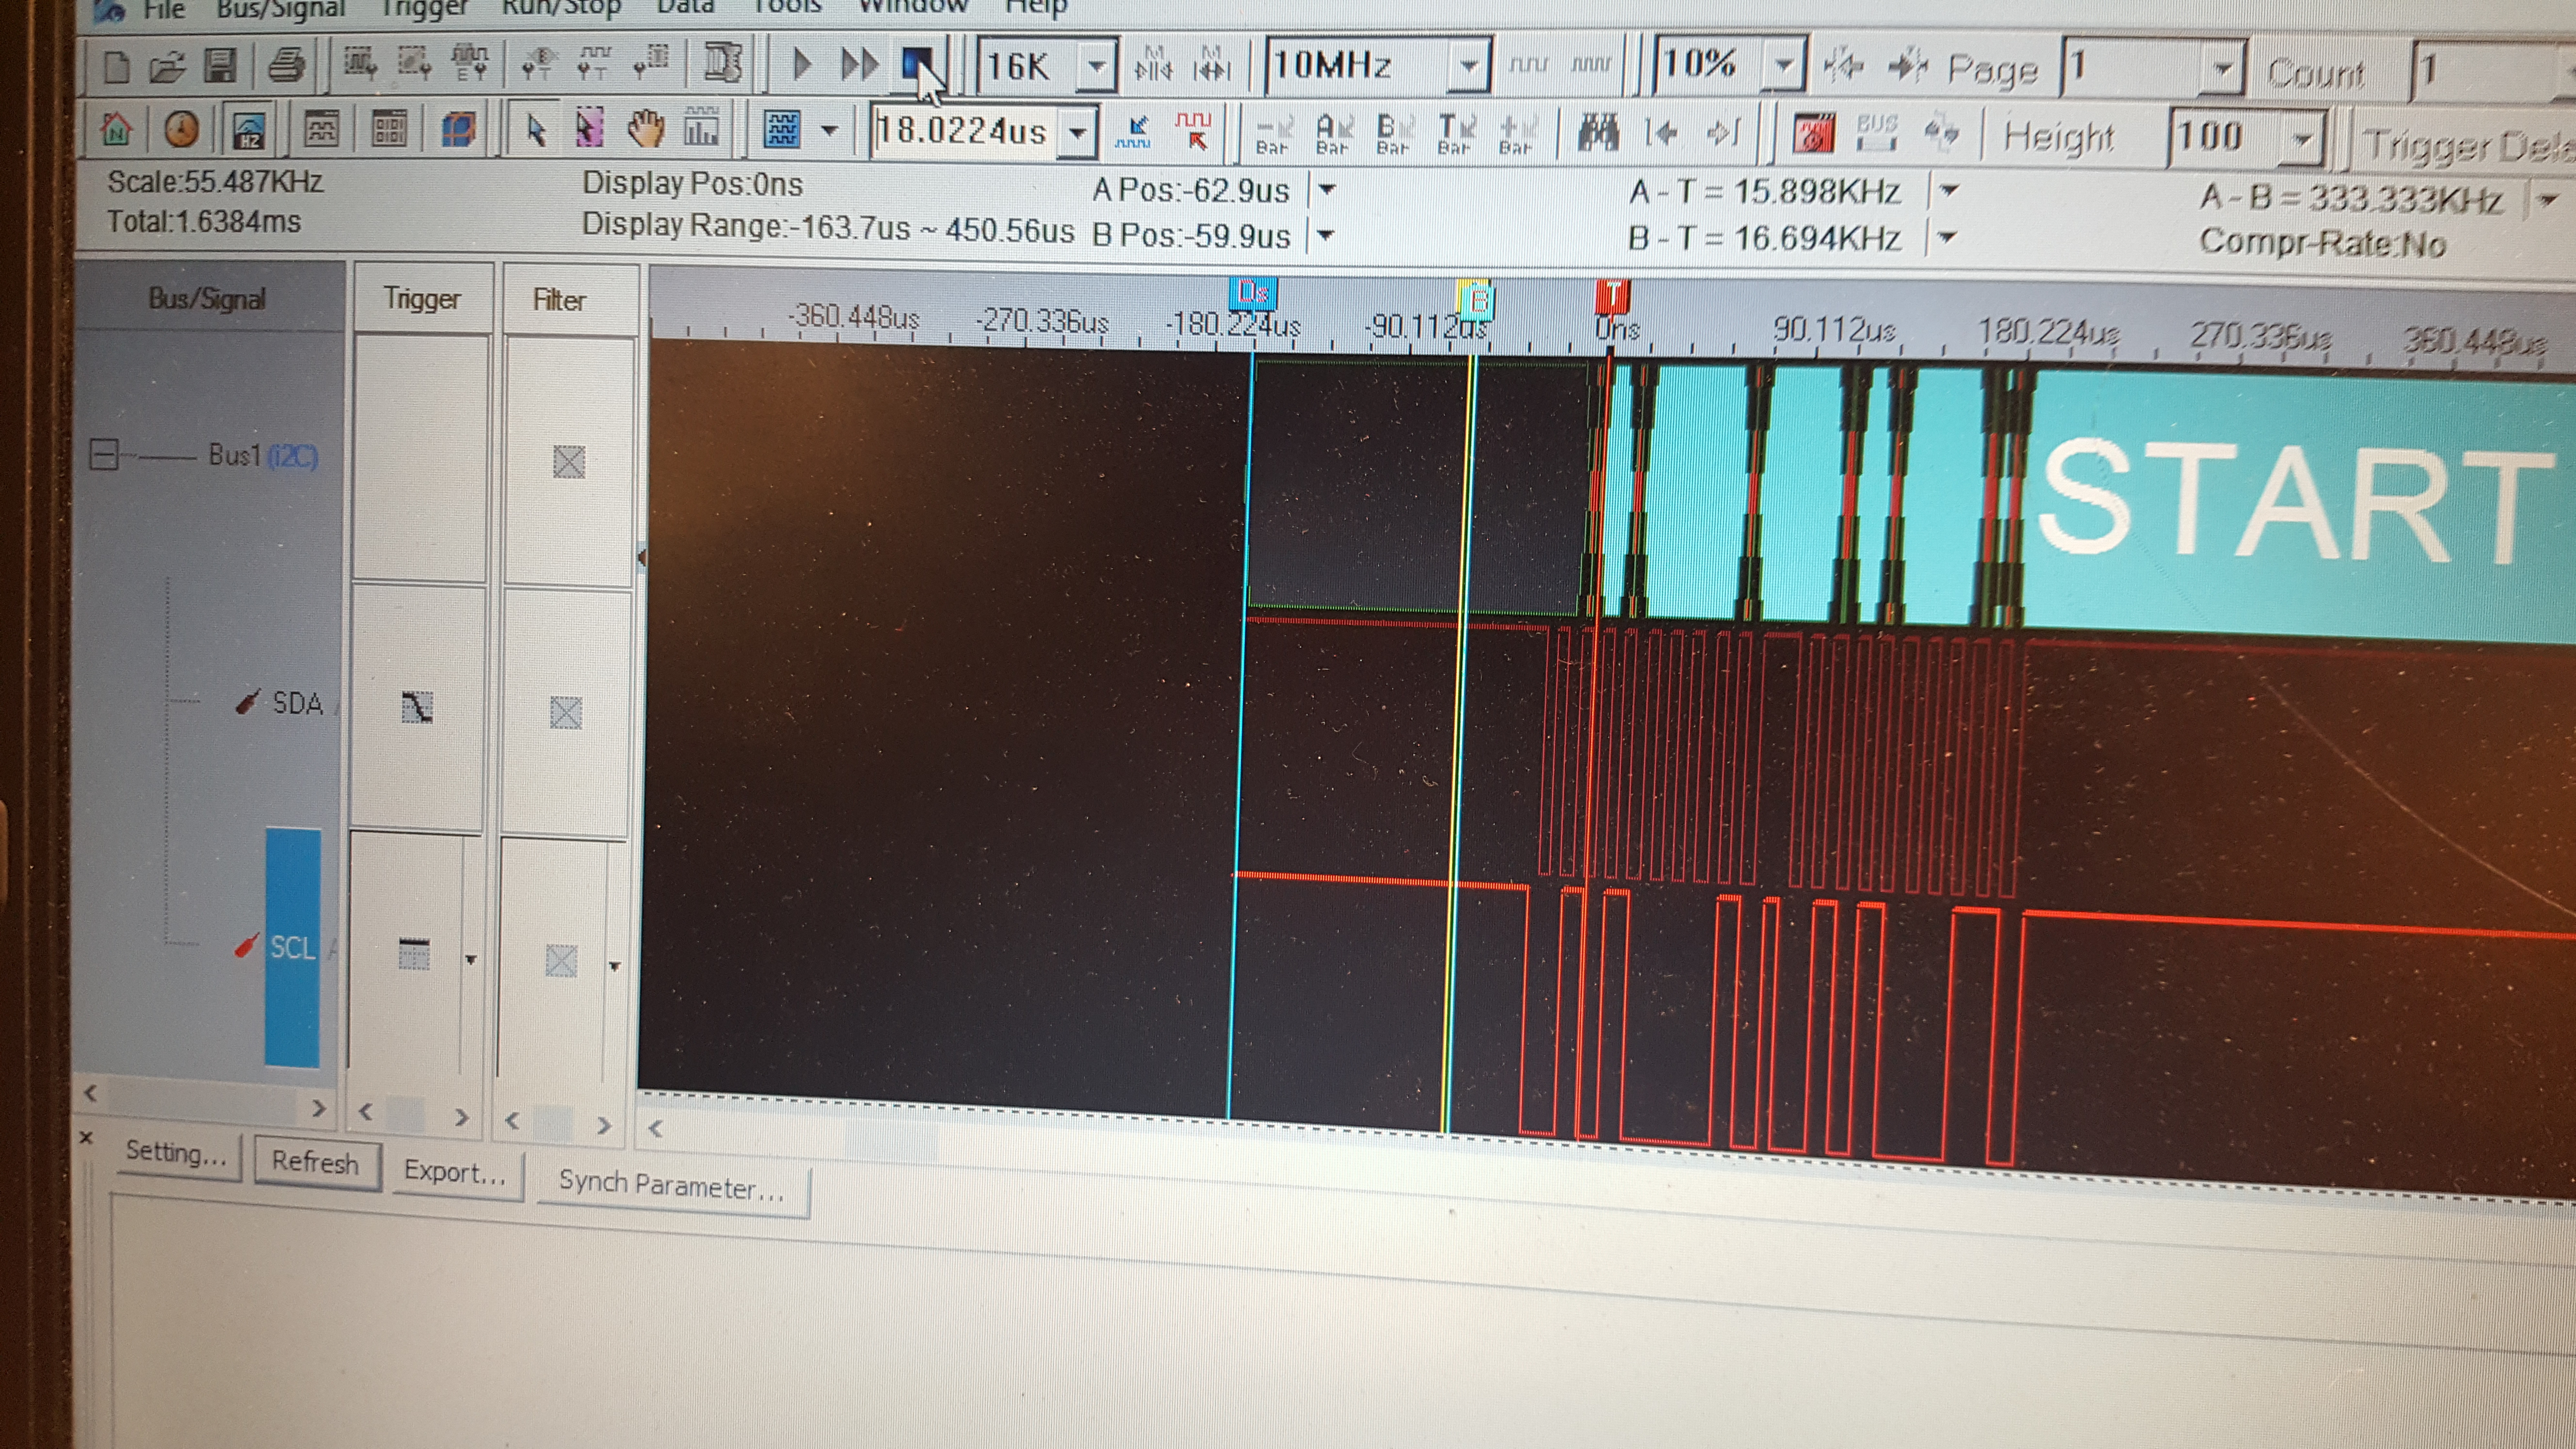Toggle the SDA filter box
This screenshot has height=1449, width=2576.
[566, 712]
